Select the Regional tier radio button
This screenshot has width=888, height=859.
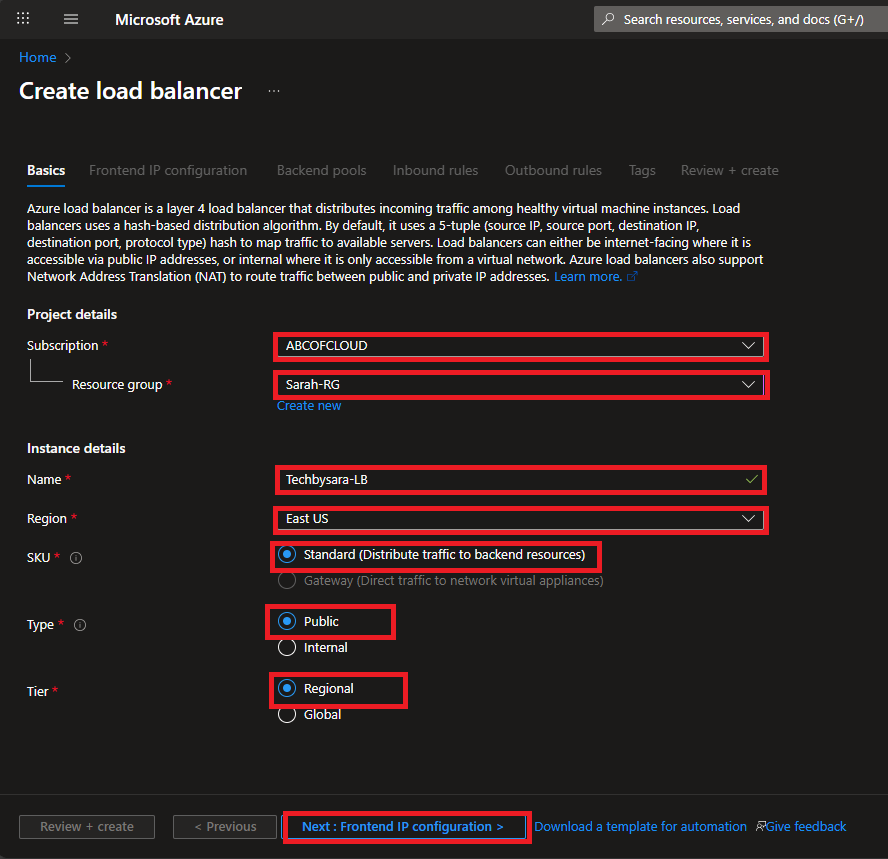pos(287,688)
